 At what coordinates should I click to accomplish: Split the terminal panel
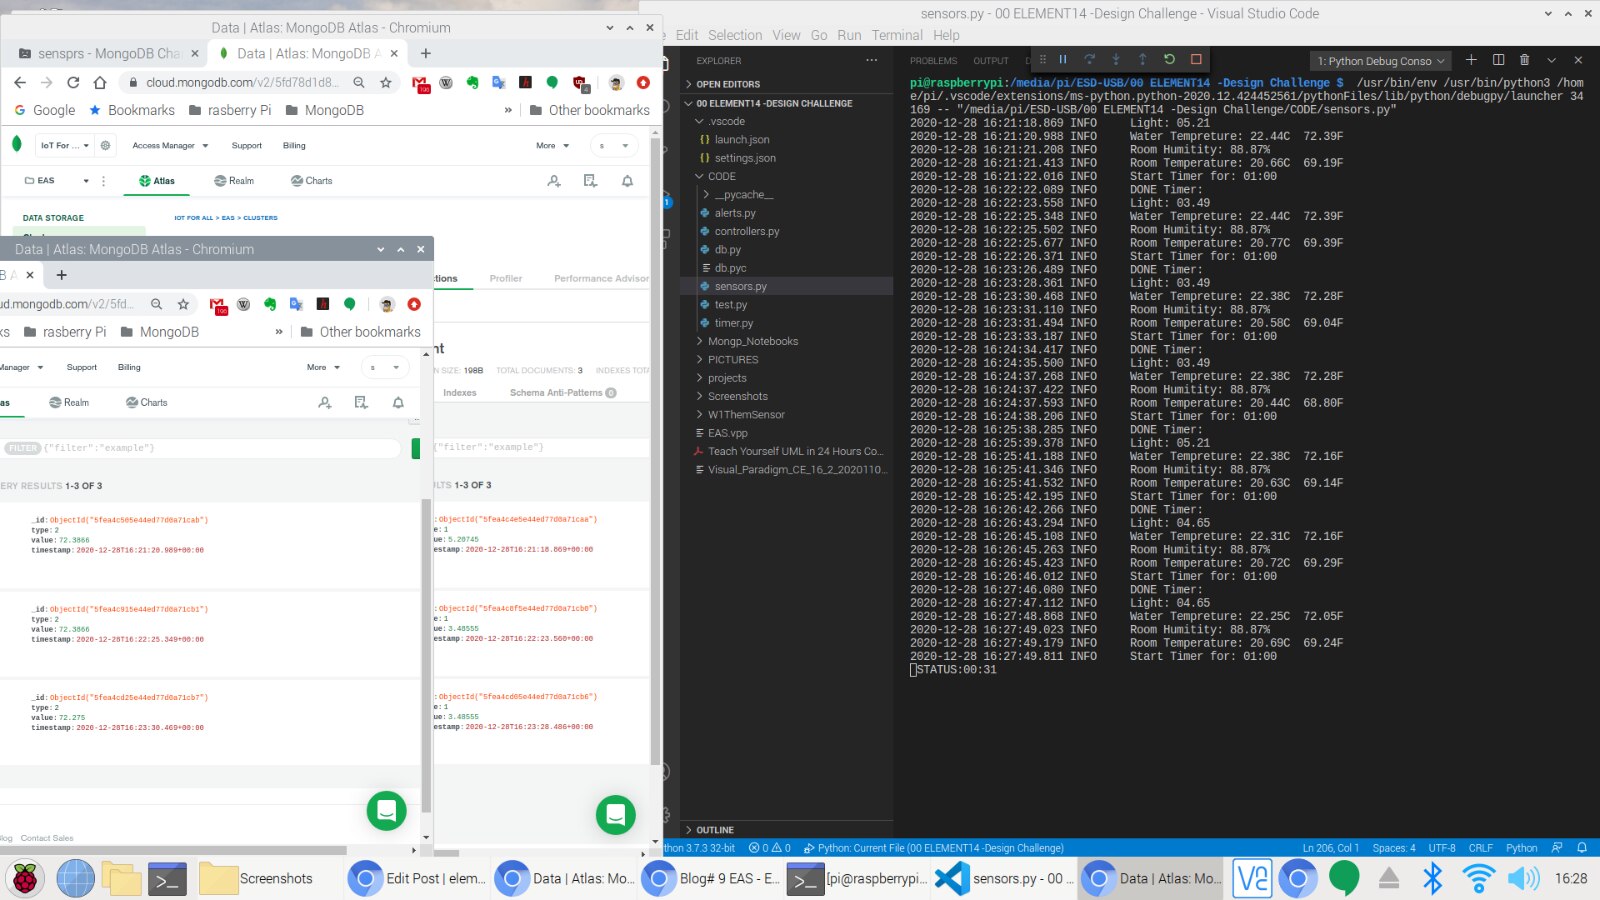click(x=1498, y=60)
